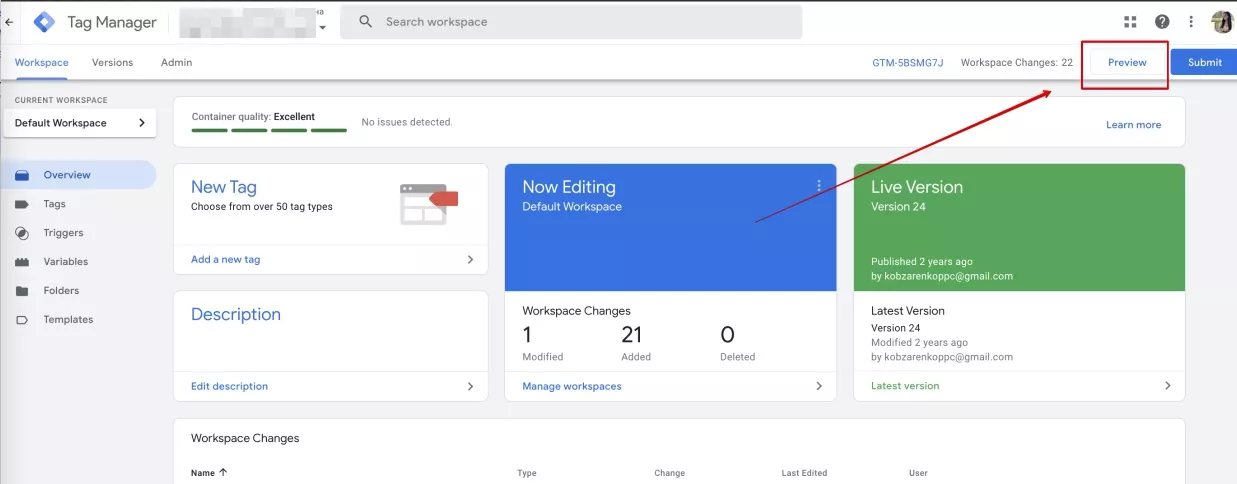The width and height of the screenshot is (1237, 484).
Task: Click the Preview button
Action: point(1127,62)
